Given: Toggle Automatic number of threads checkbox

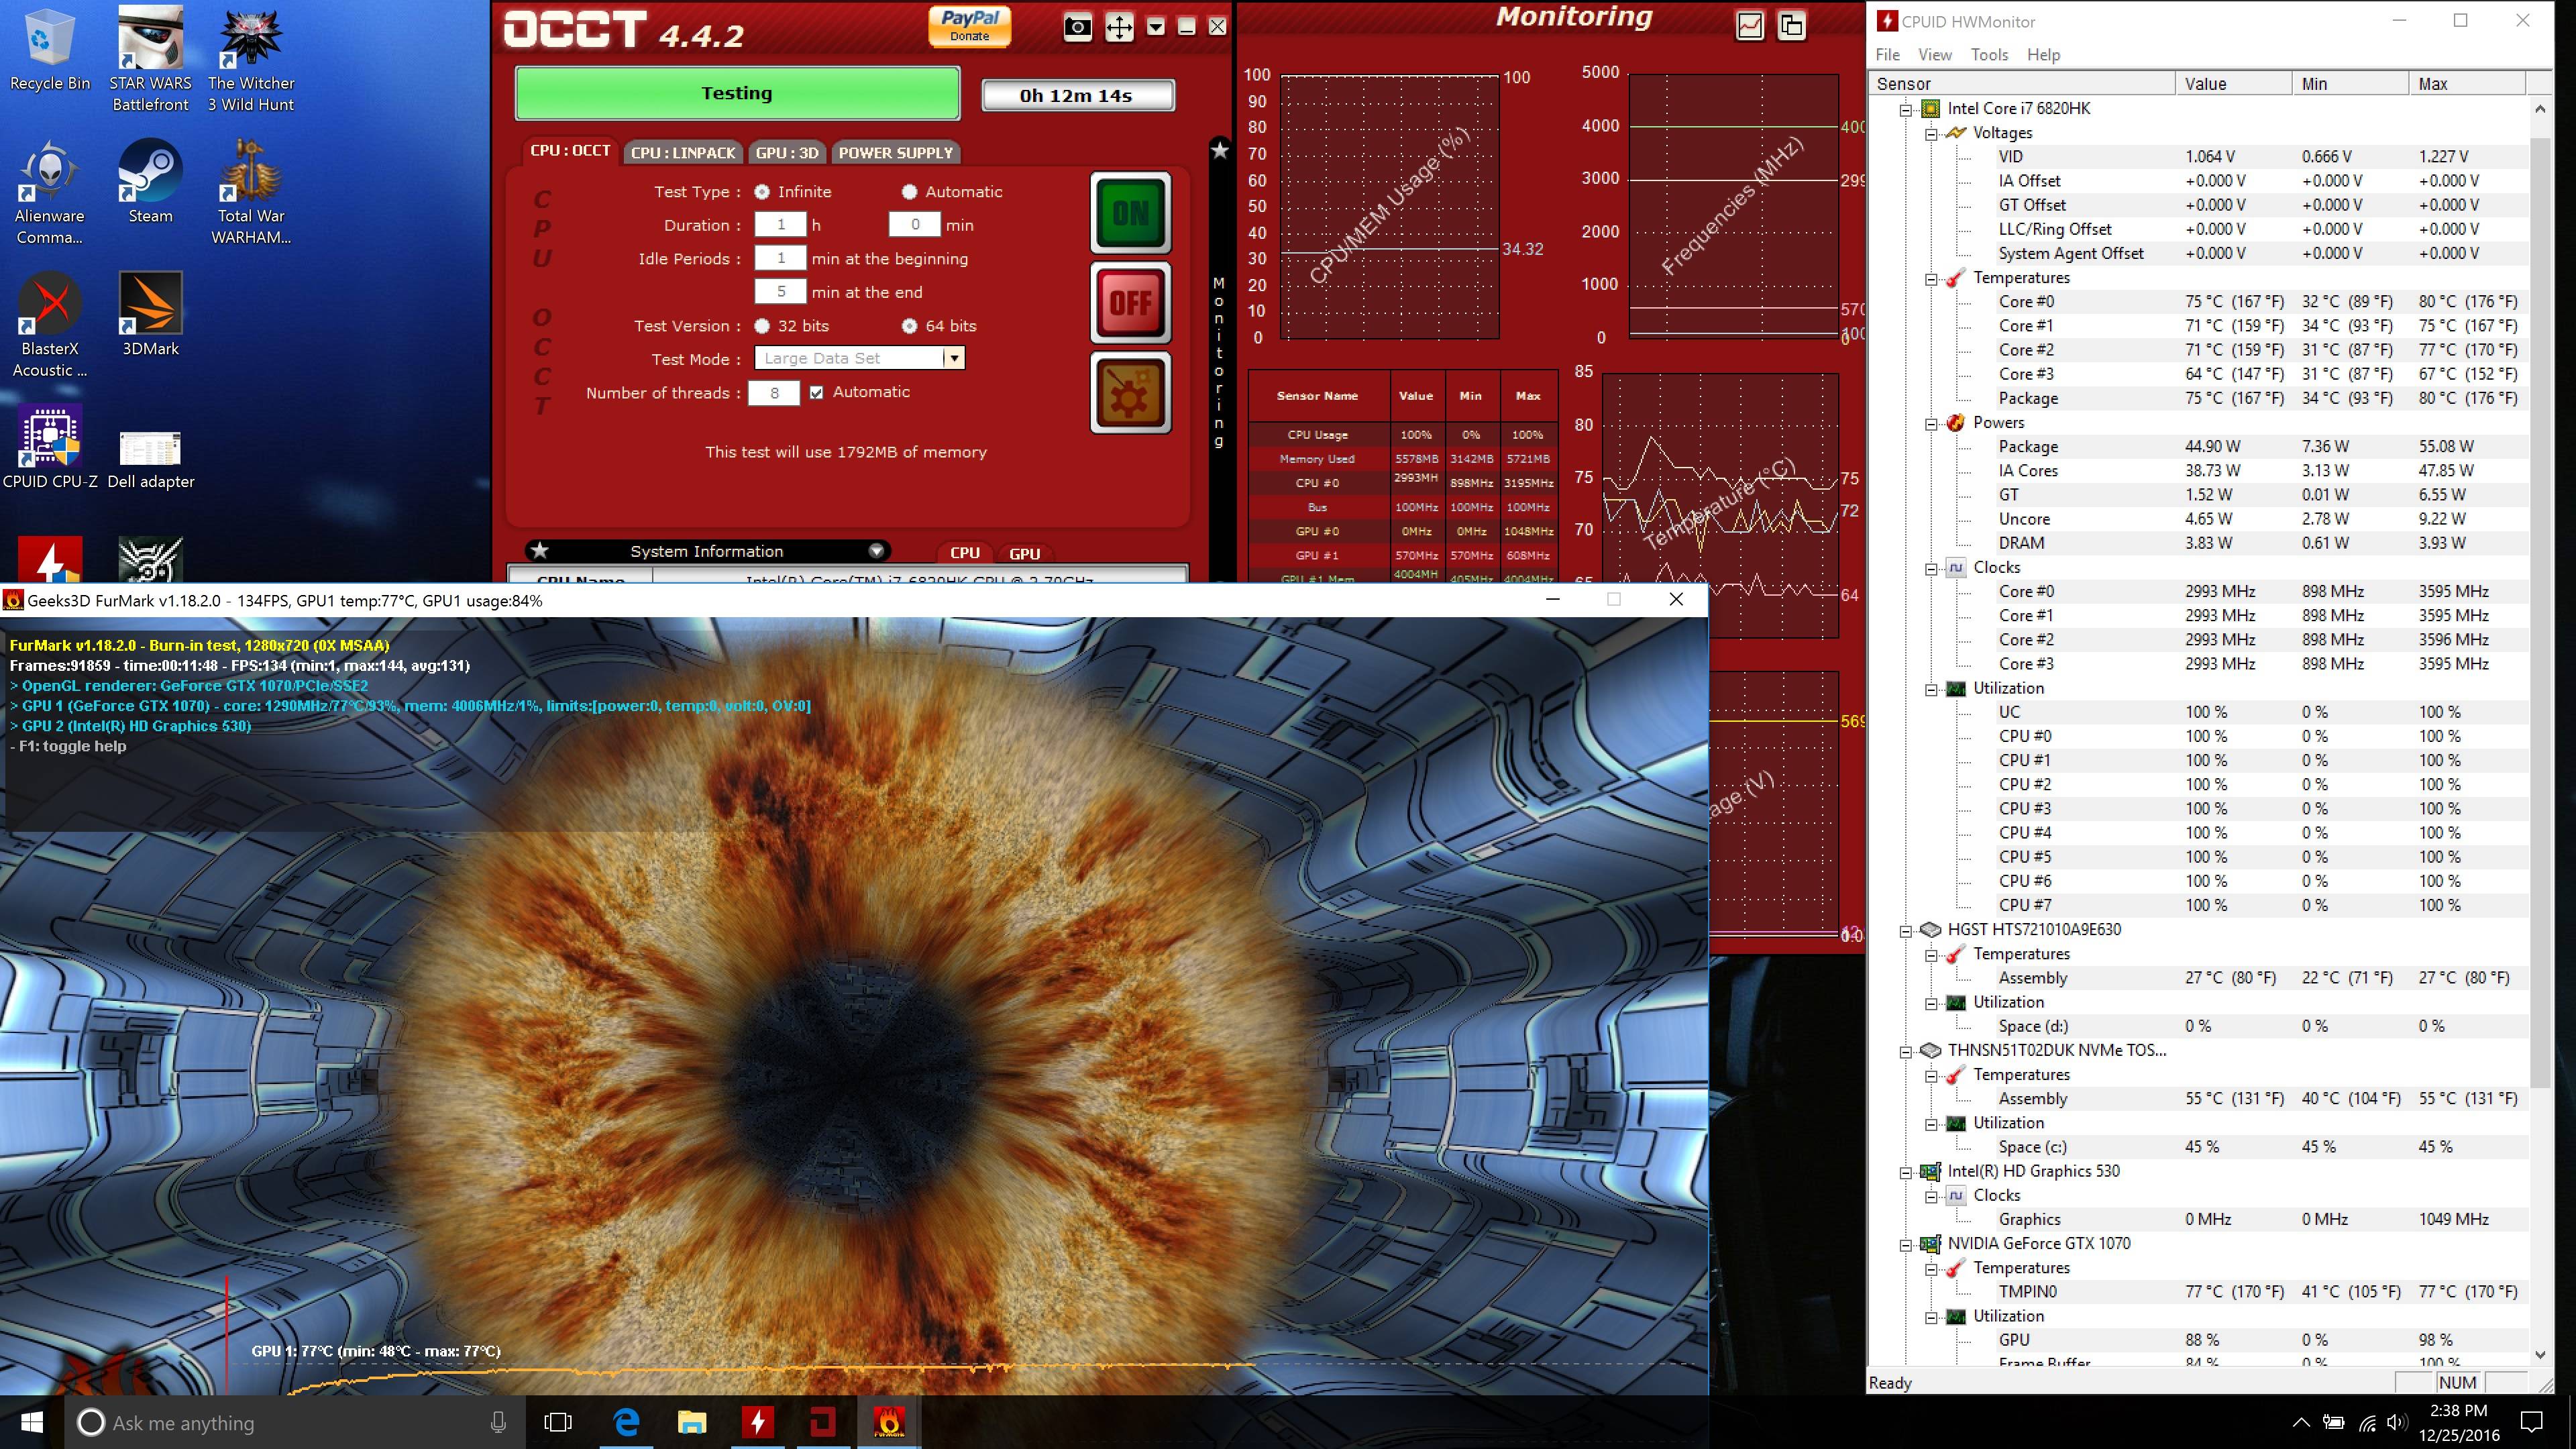Looking at the screenshot, I should pyautogui.click(x=817, y=392).
